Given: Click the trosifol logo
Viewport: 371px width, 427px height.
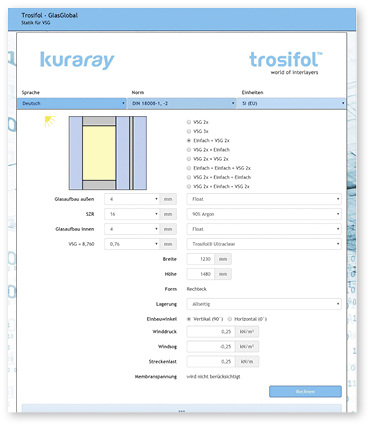Looking at the screenshot, I should (286, 63).
